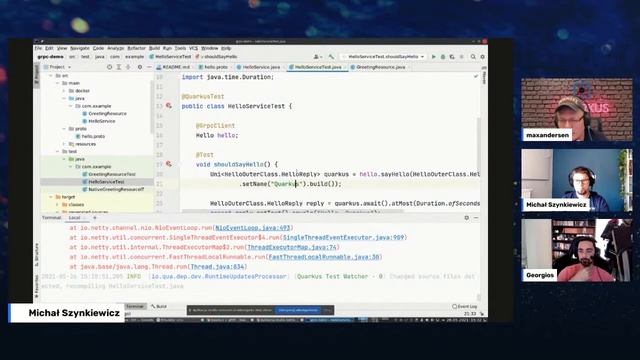Open the Structure side tool window
The width and height of the screenshot is (640, 360).
(x=37, y=255)
